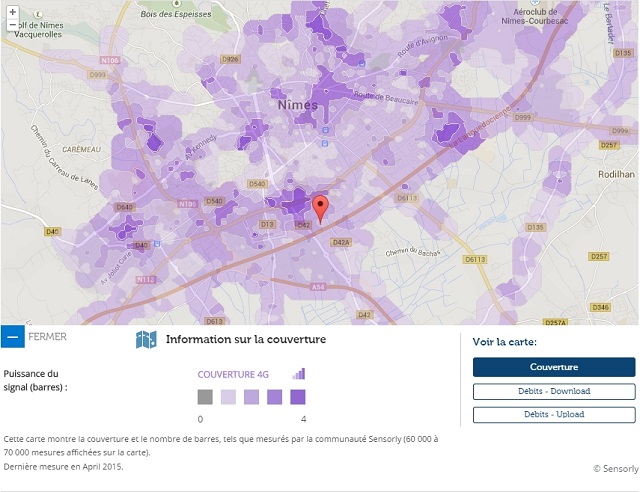The height and width of the screenshot is (492, 640).
Task: Click the middle purple legend swatch
Action: (x=251, y=397)
